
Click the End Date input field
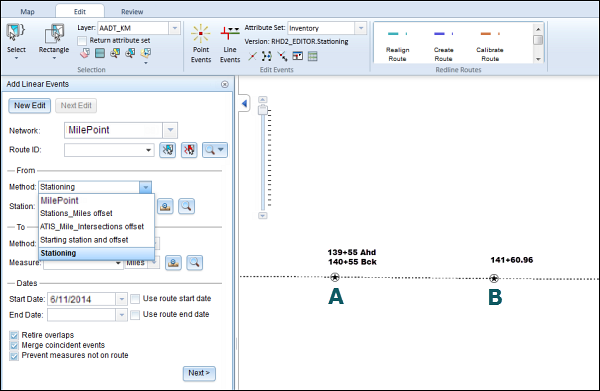pos(82,315)
